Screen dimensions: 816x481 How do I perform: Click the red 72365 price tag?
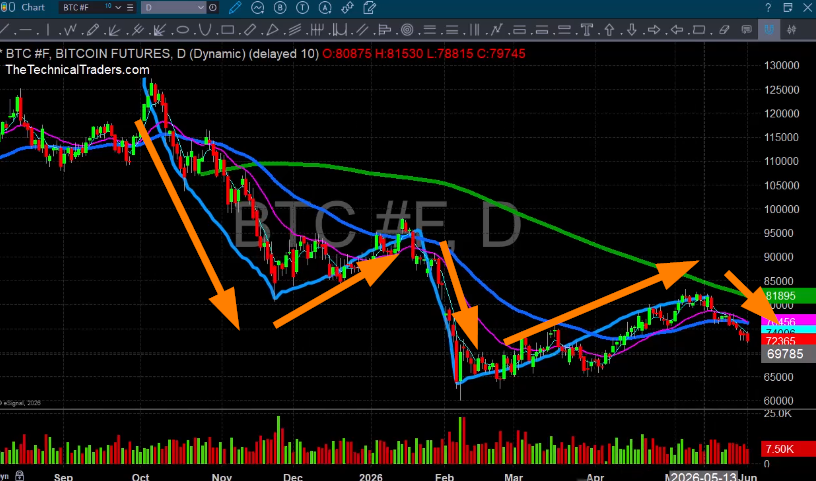pos(788,341)
